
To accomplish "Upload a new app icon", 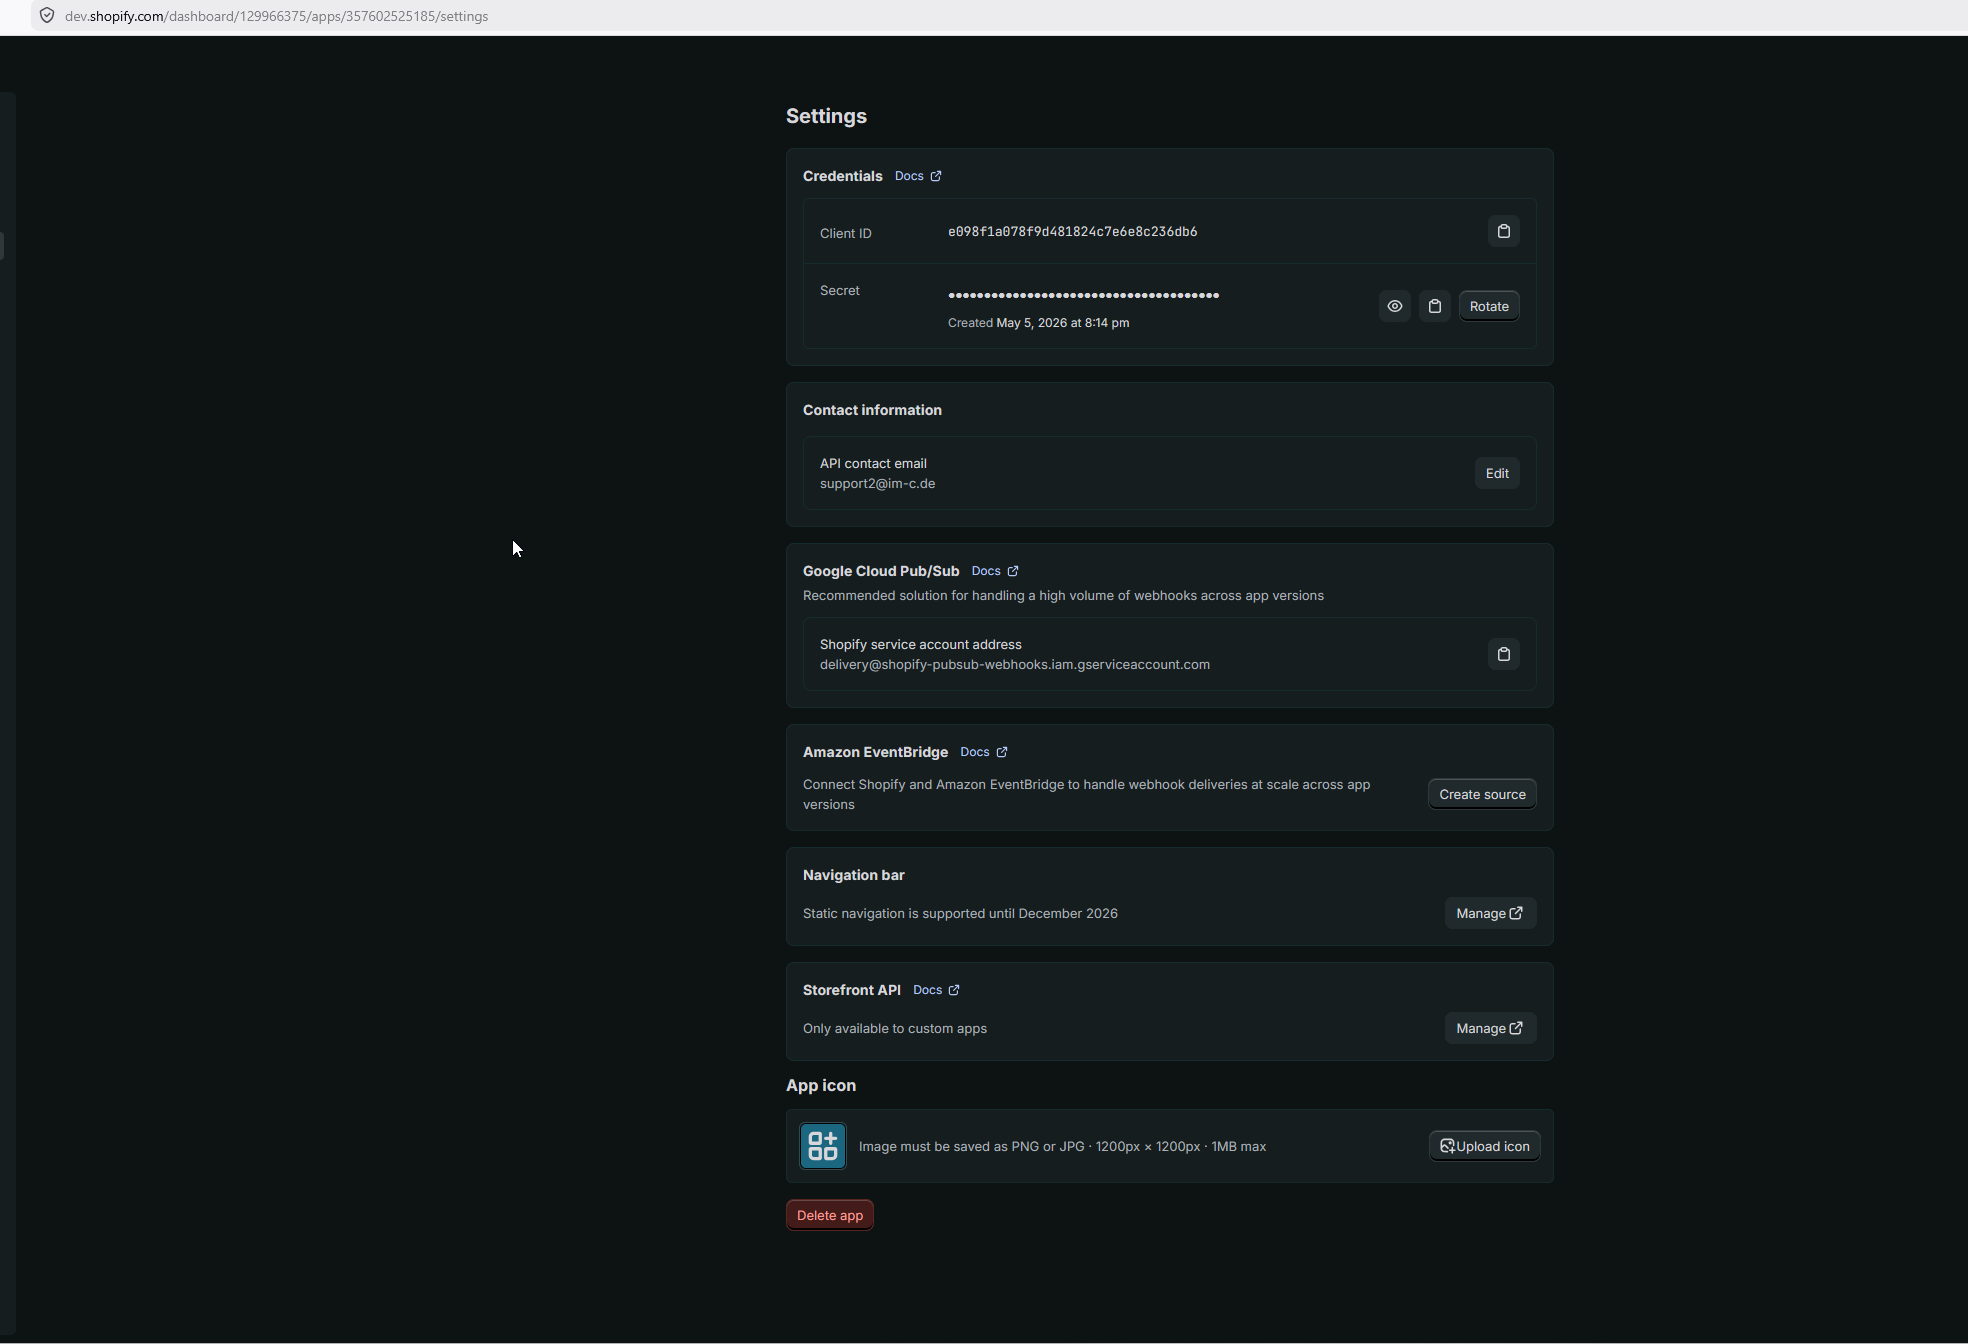I will [1484, 1146].
